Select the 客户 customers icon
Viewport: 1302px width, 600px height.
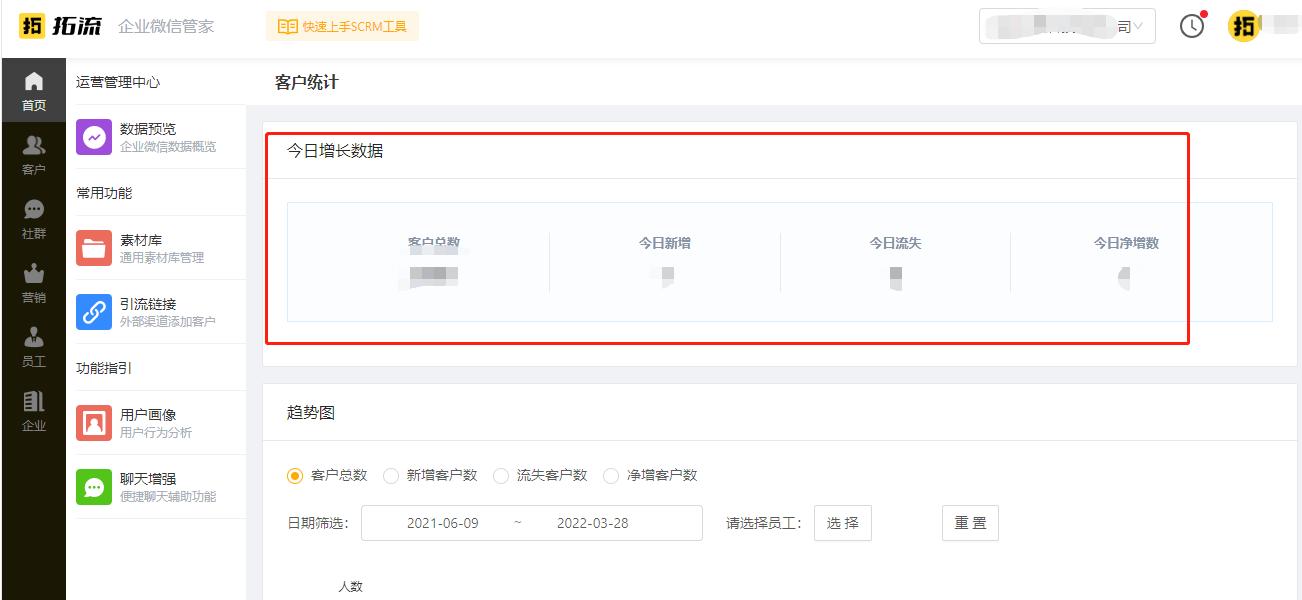click(33, 145)
